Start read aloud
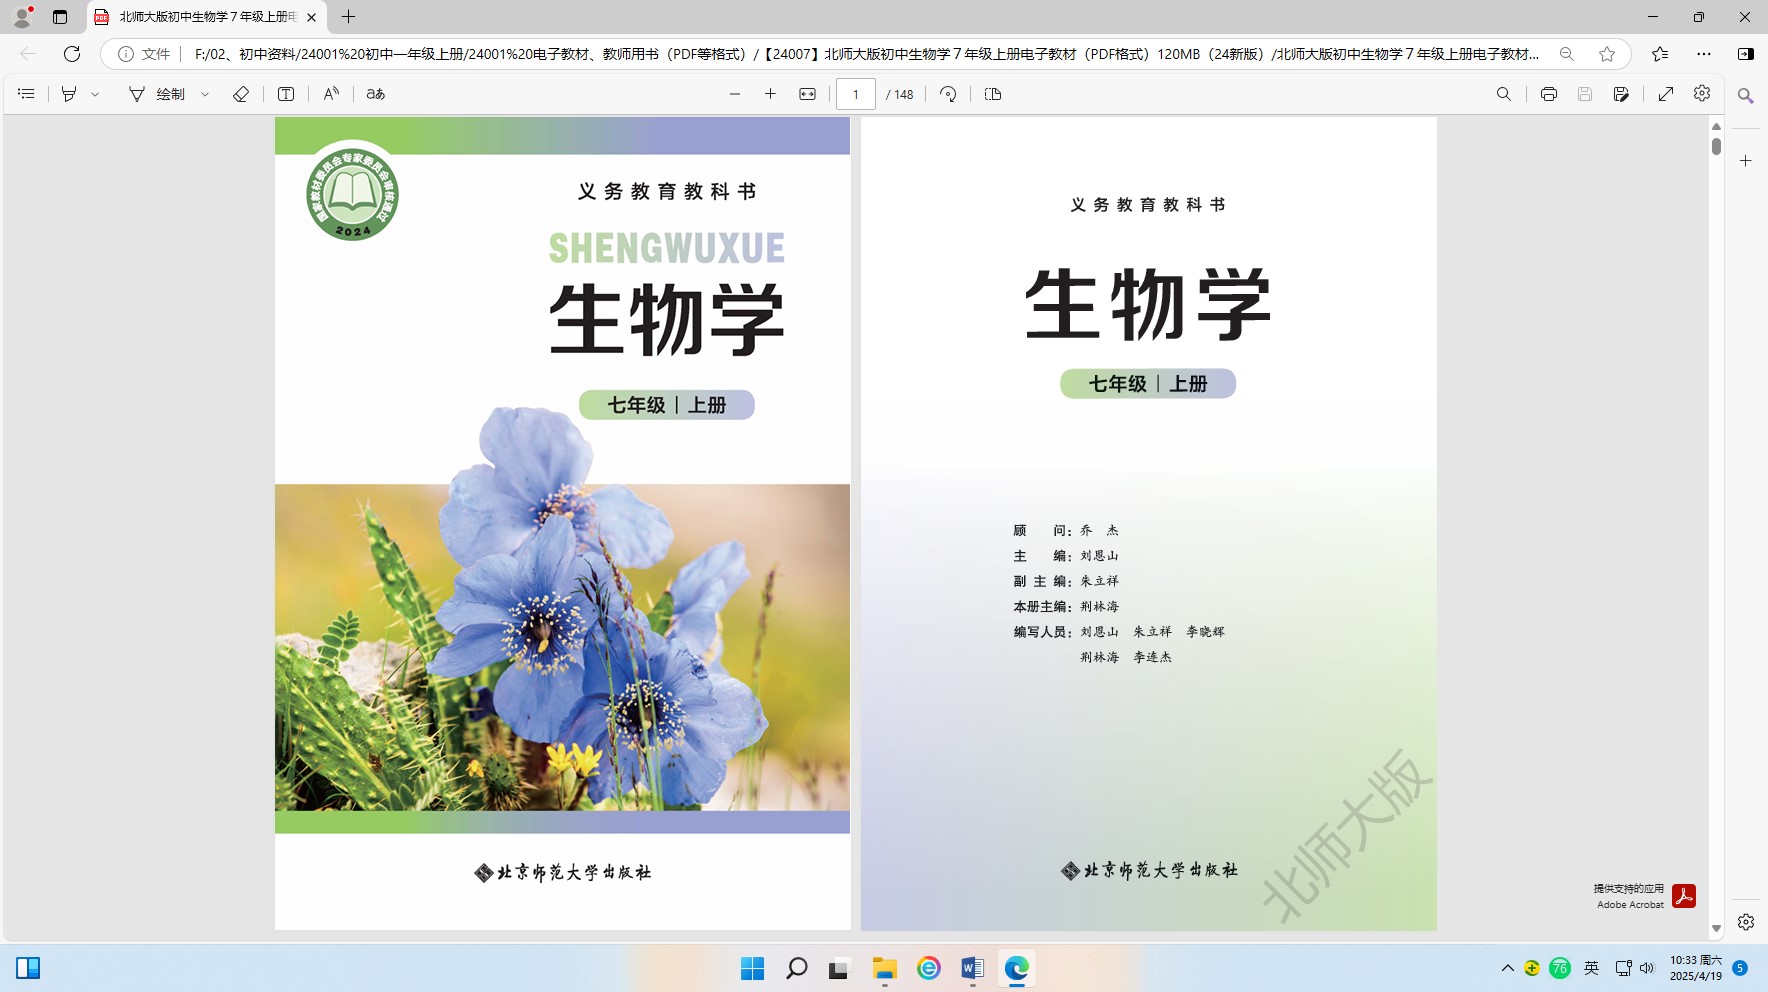This screenshot has width=1768, height=992. [x=331, y=94]
